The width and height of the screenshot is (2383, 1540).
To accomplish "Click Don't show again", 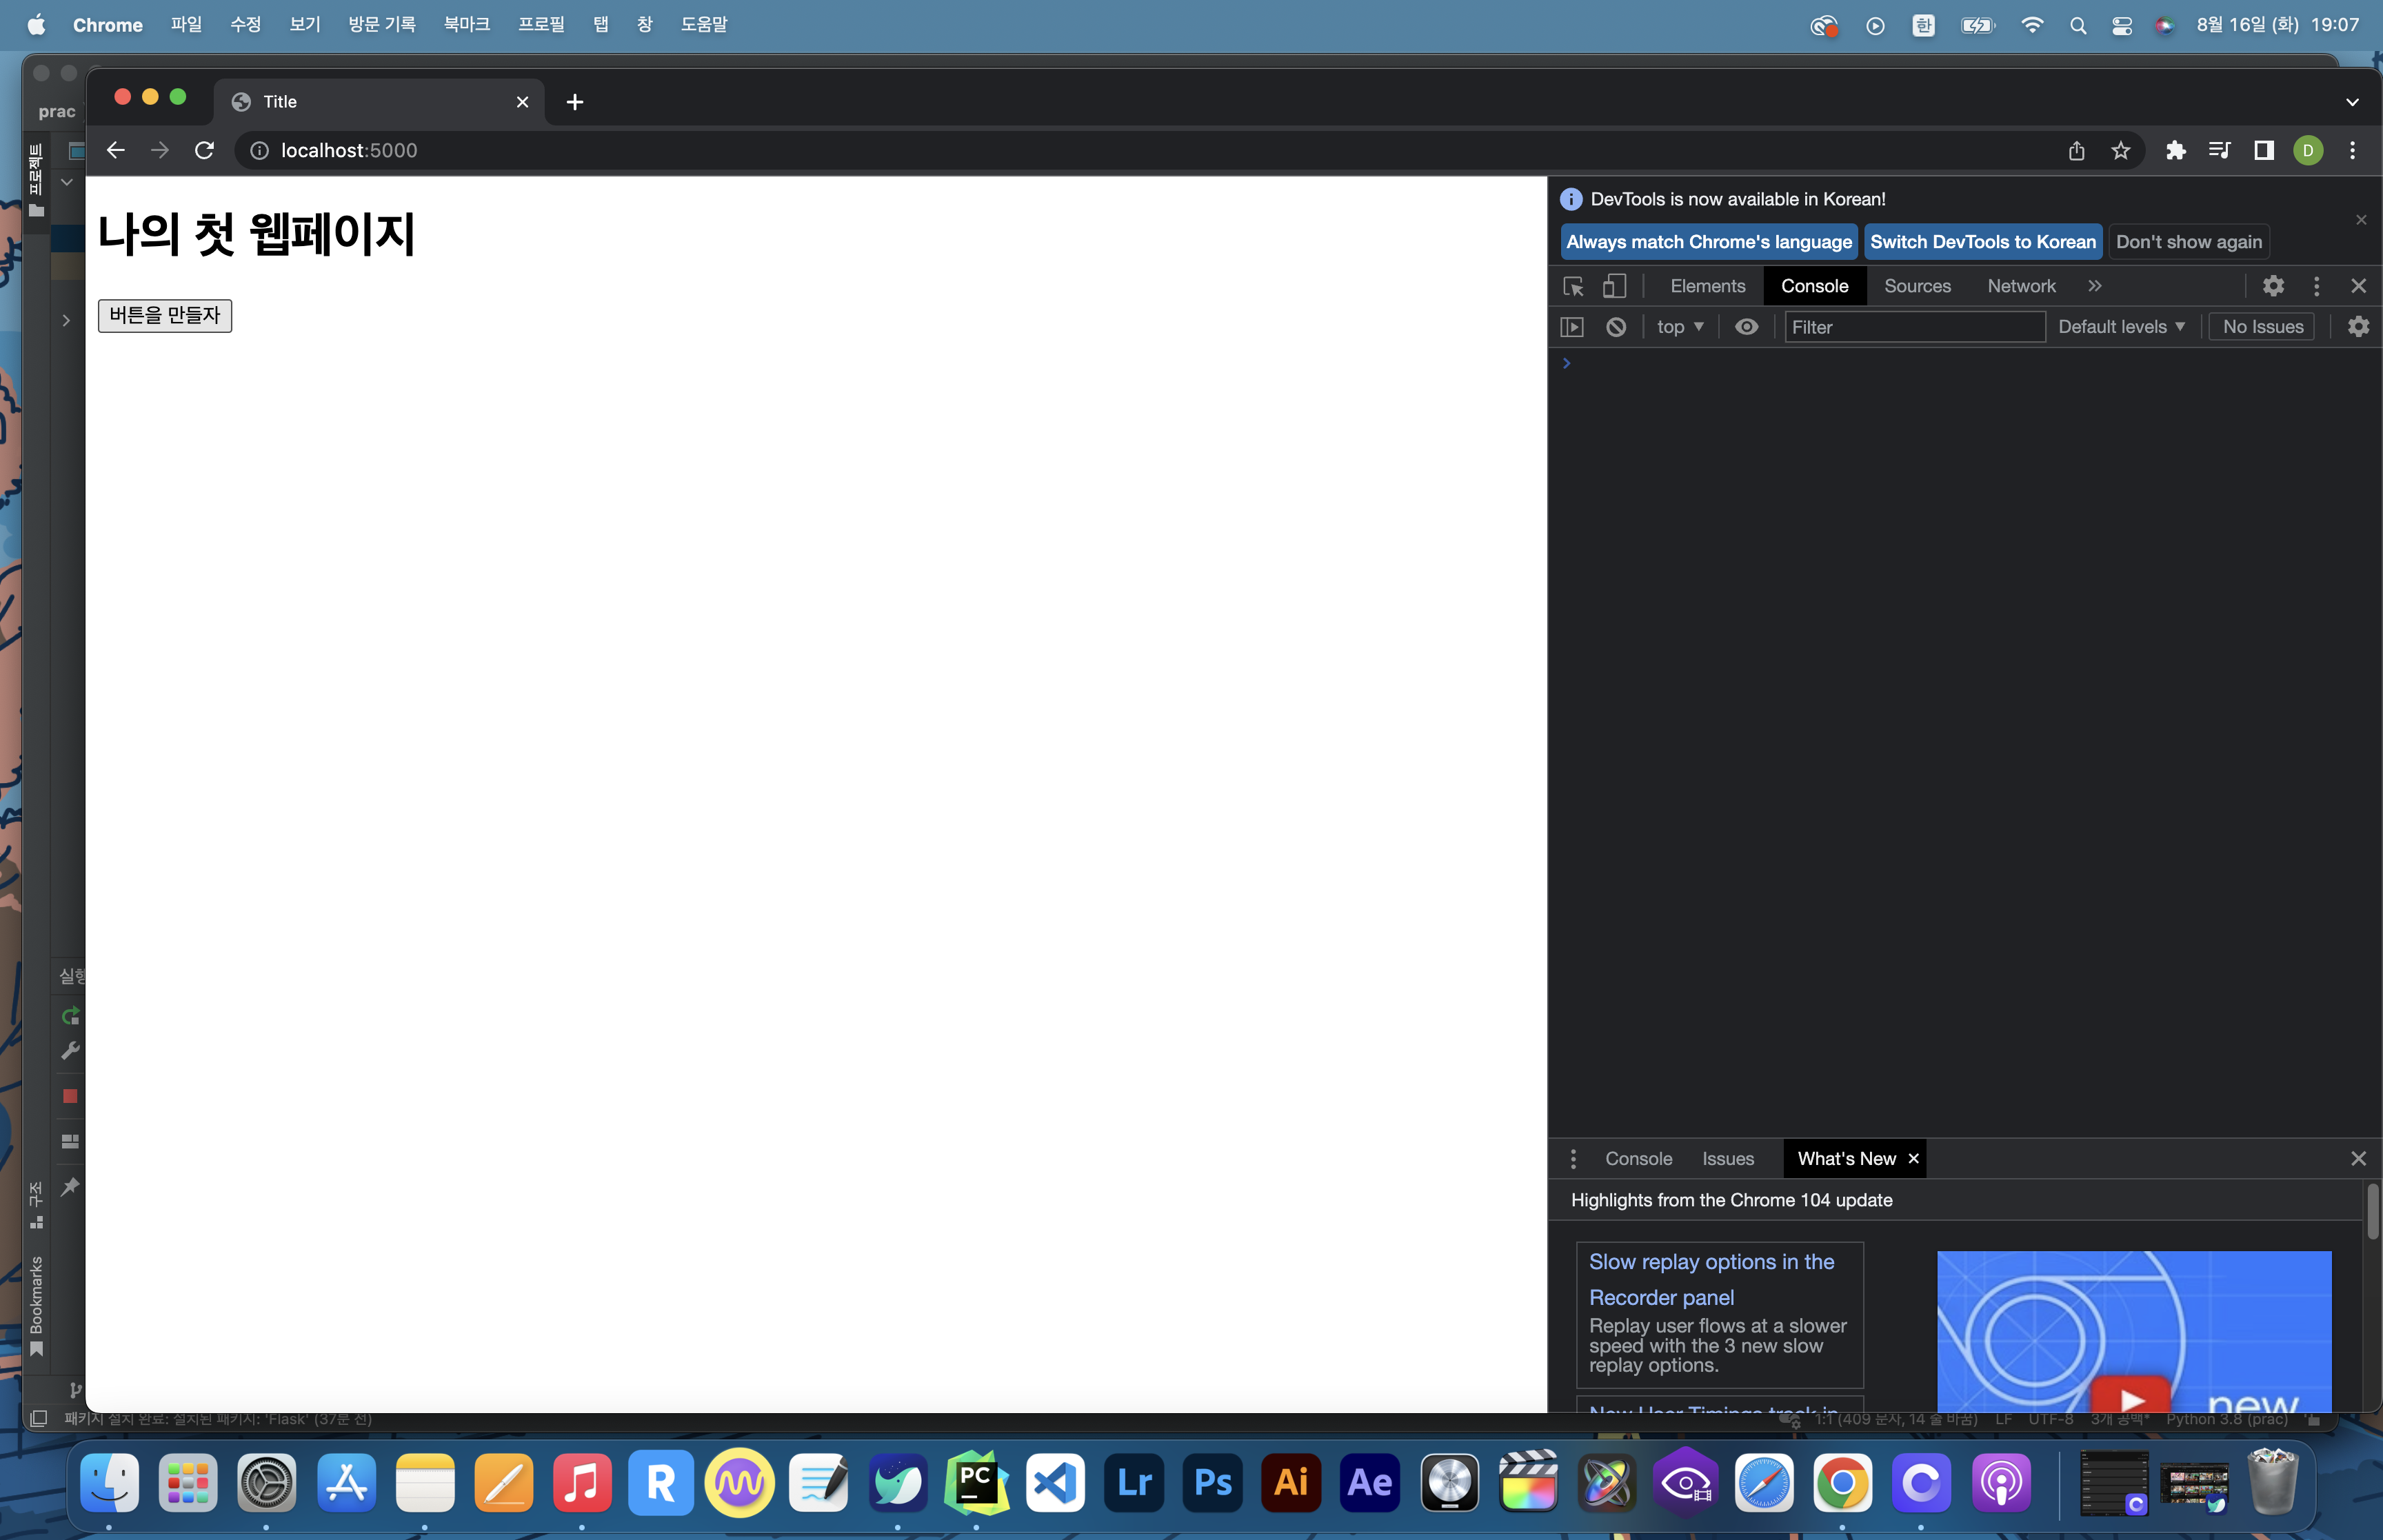I will point(2189,242).
